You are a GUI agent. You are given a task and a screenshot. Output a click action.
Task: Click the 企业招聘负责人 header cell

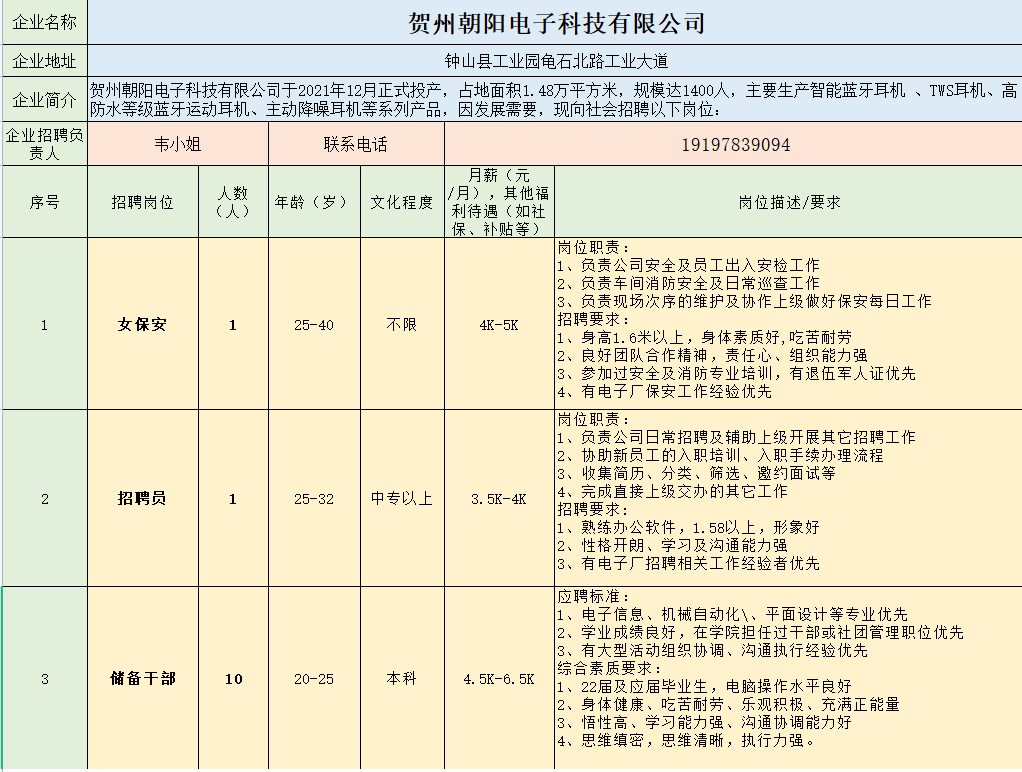44,144
